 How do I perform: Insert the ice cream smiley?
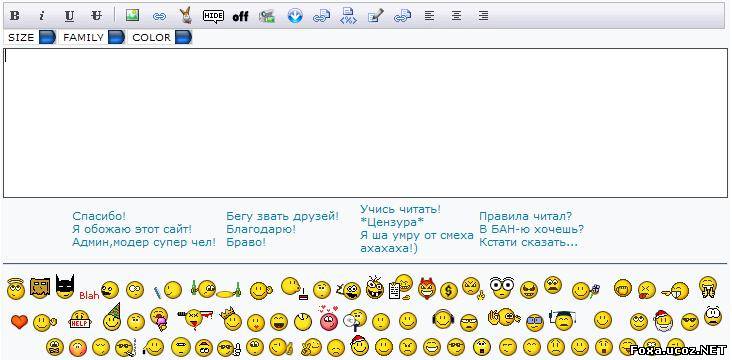[x=160, y=319]
